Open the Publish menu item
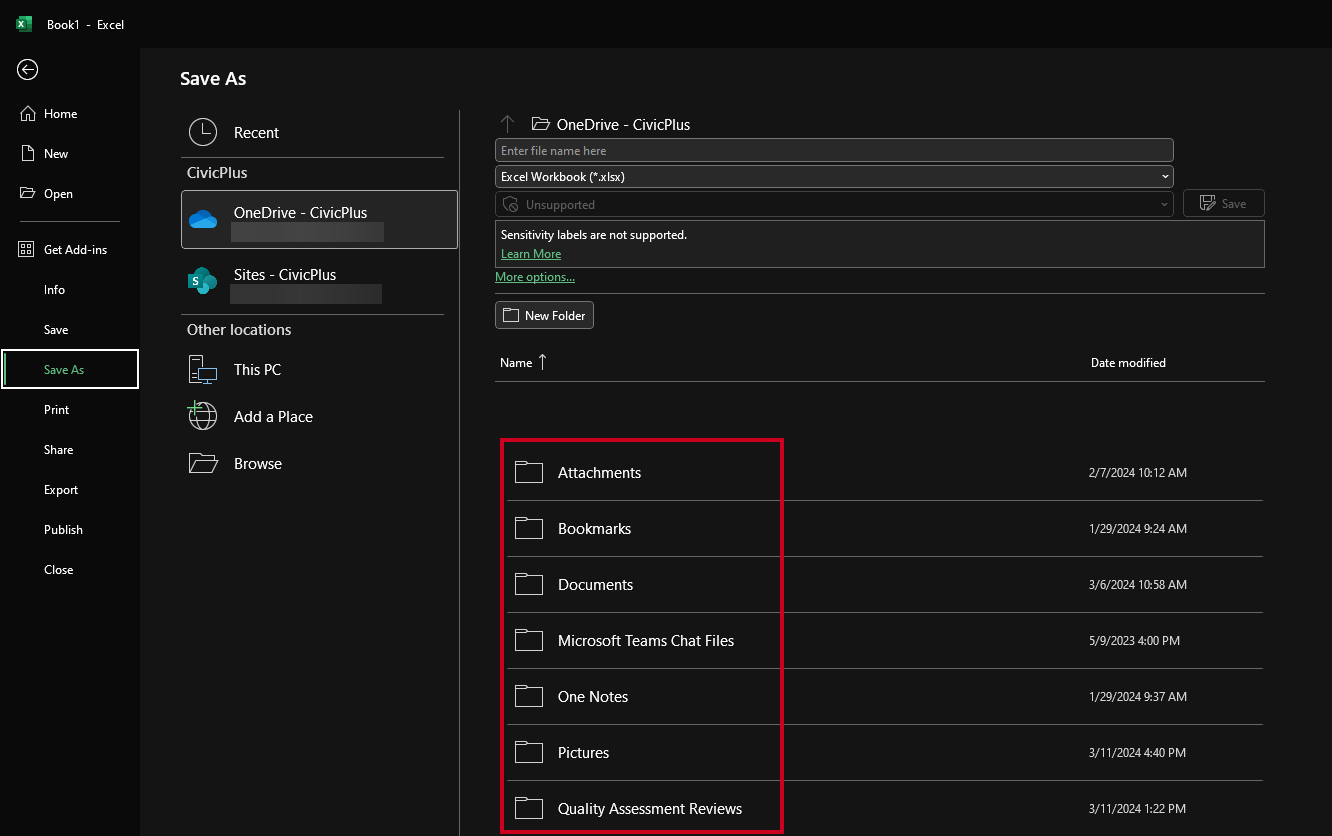1332x836 pixels. pyautogui.click(x=63, y=530)
